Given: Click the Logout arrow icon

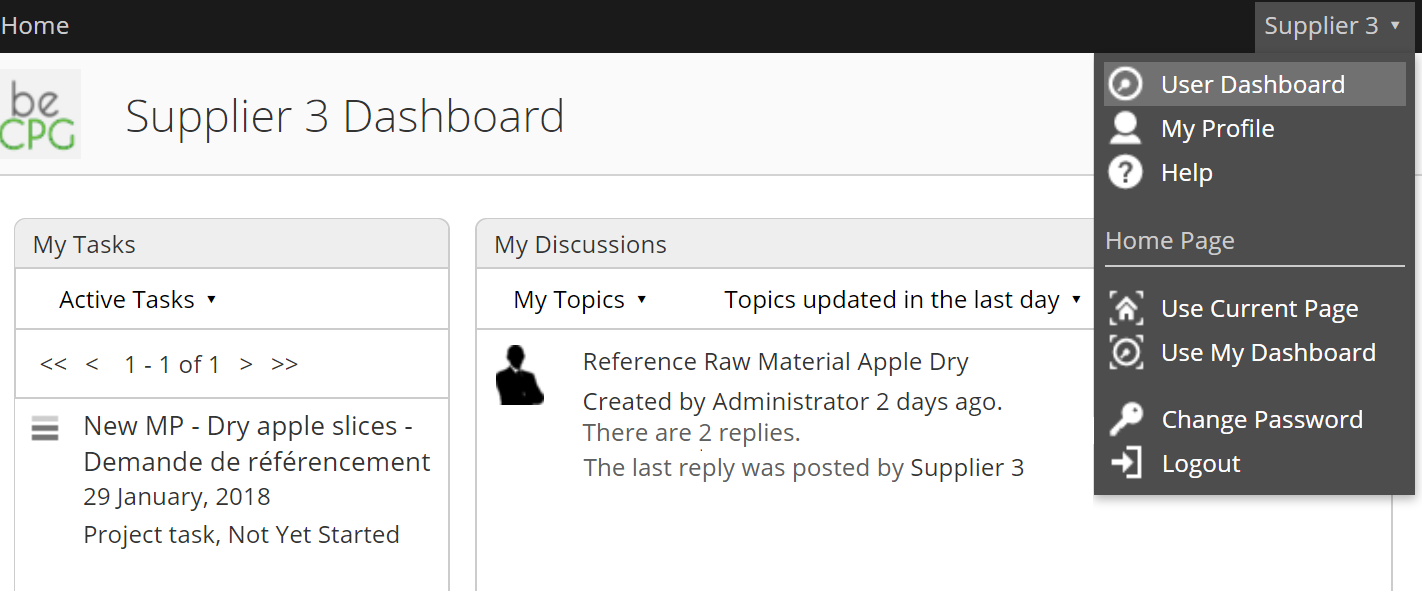Looking at the screenshot, I should 1126,463.
